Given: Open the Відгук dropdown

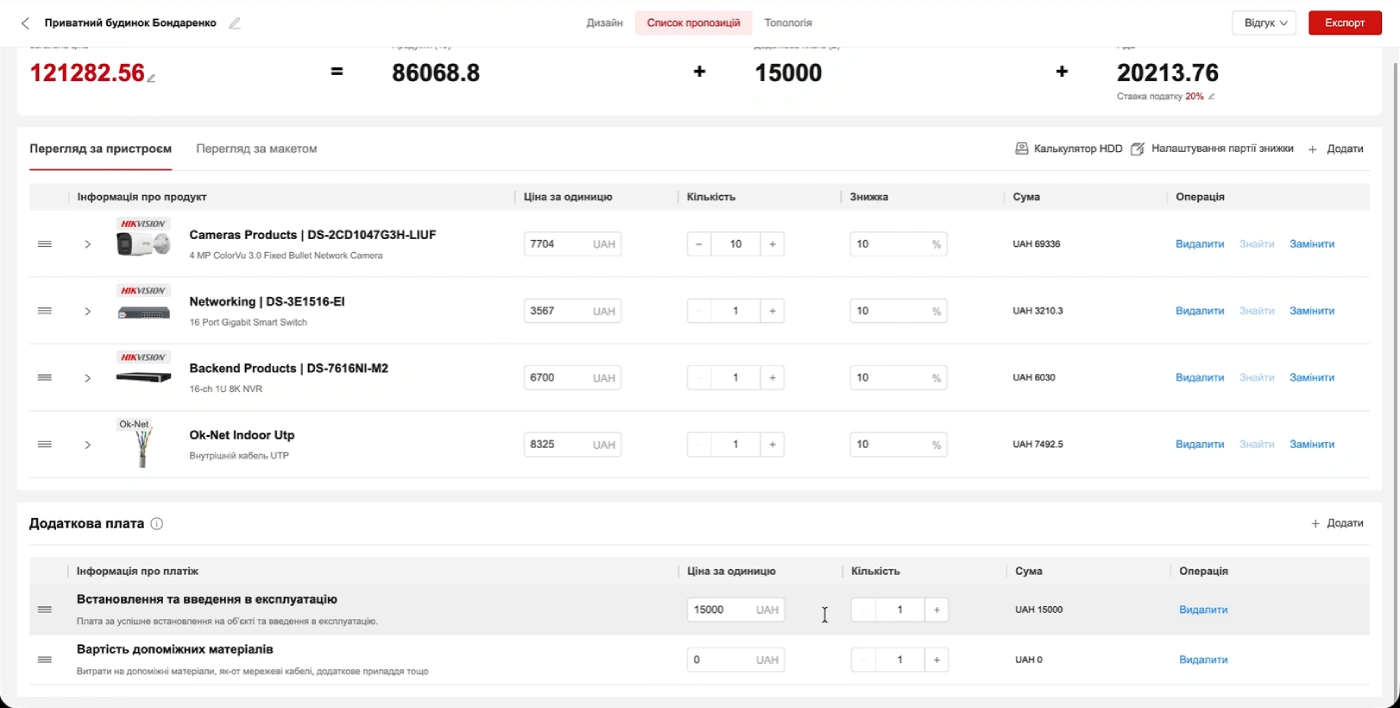Looking at the screenshot, I should [1264, 23].
